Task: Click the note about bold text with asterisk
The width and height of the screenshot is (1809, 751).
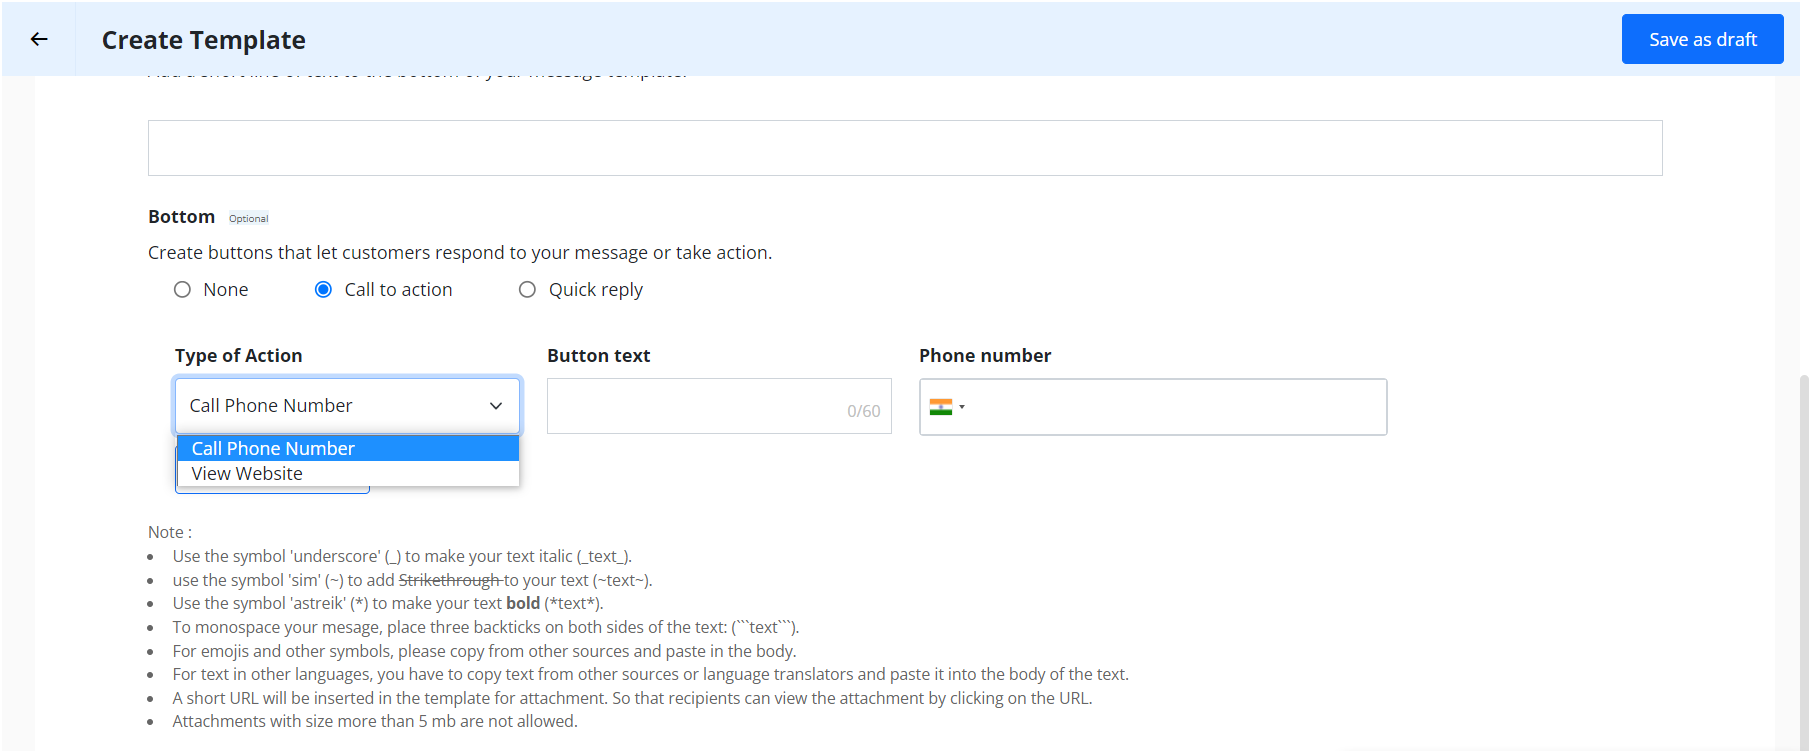Action: [x=388, y=604]
